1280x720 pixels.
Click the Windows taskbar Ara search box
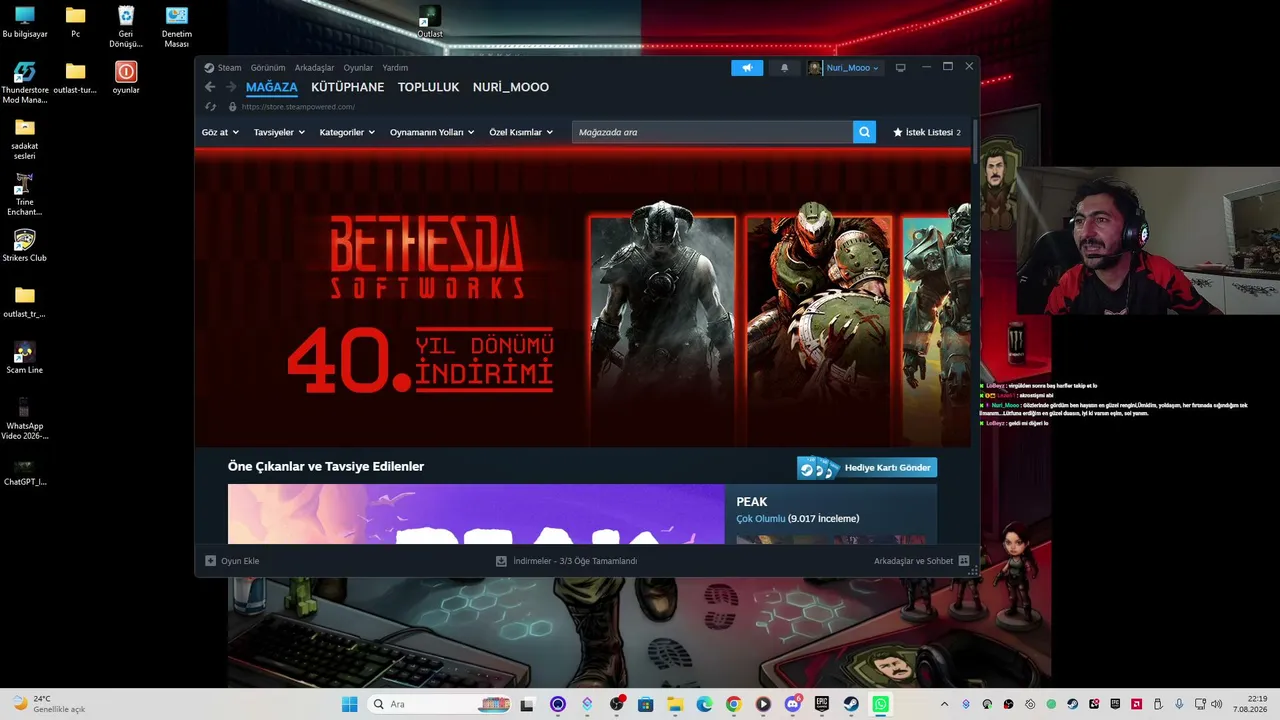[x=441, y=704]
